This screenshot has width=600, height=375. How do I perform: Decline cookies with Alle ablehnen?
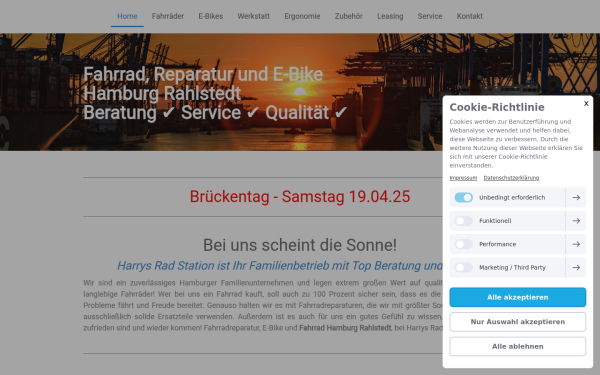click(x=517, y=346)
